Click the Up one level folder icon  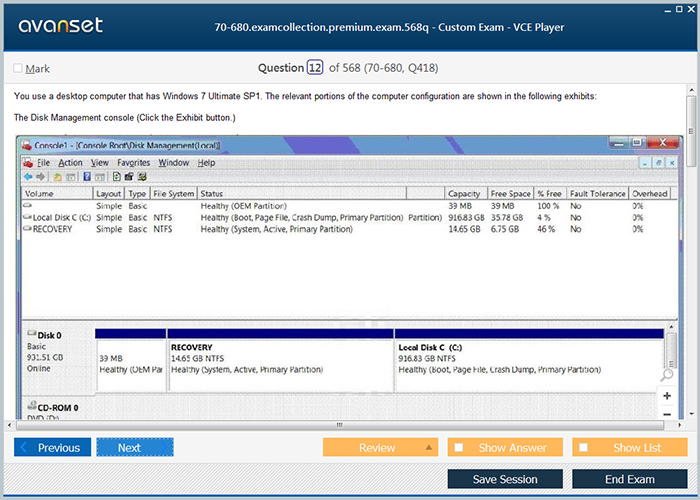pyautogui.click(x=58, y=177)
